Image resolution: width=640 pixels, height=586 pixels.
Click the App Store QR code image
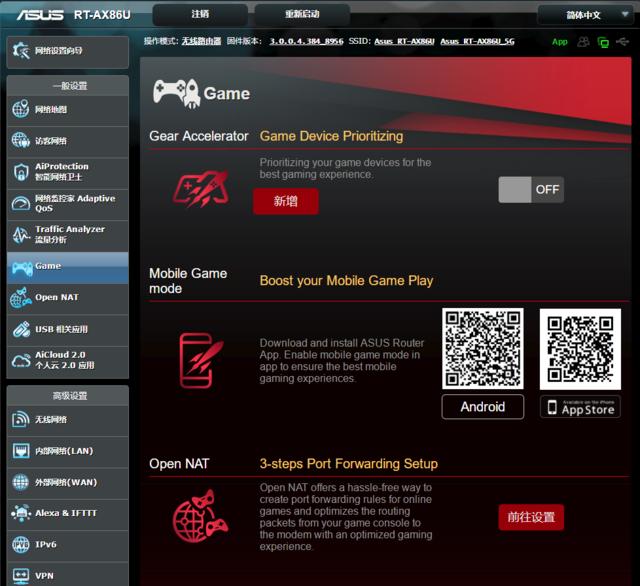pos(580,349)
